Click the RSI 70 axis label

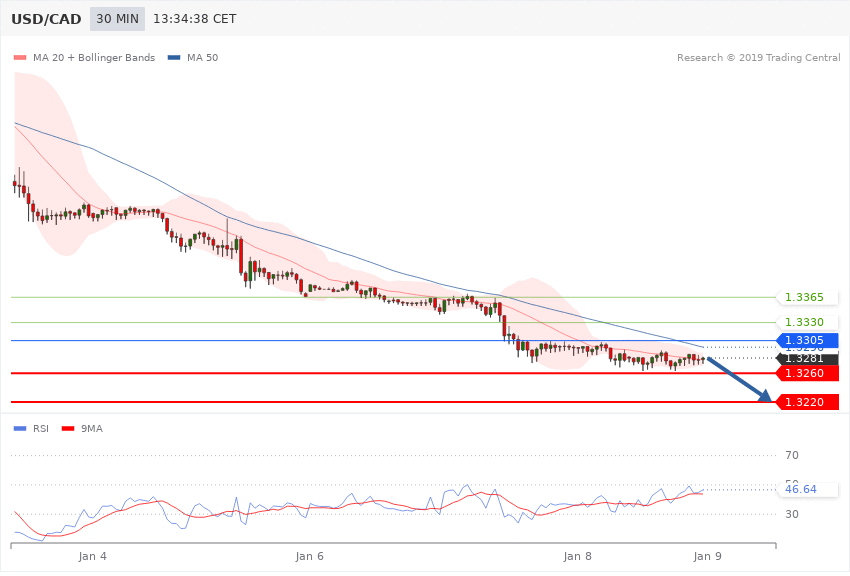tap(792, 455)
